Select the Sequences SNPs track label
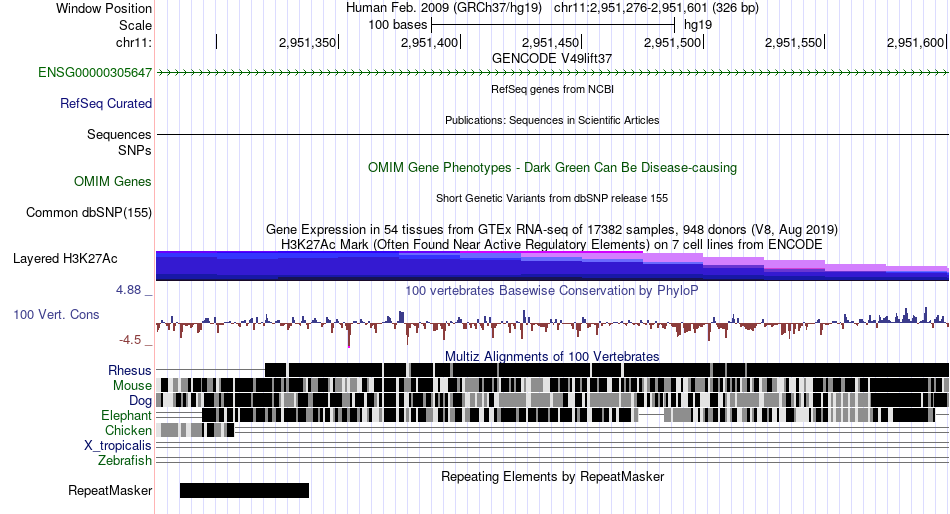 click(119, 142)
